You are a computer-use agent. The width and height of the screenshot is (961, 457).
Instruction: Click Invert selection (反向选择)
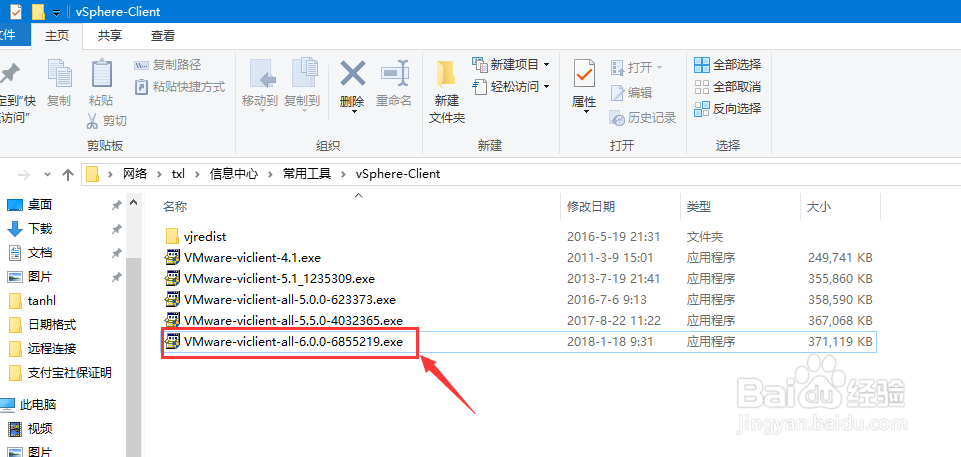pyautogui.click(x=727, y=109)
